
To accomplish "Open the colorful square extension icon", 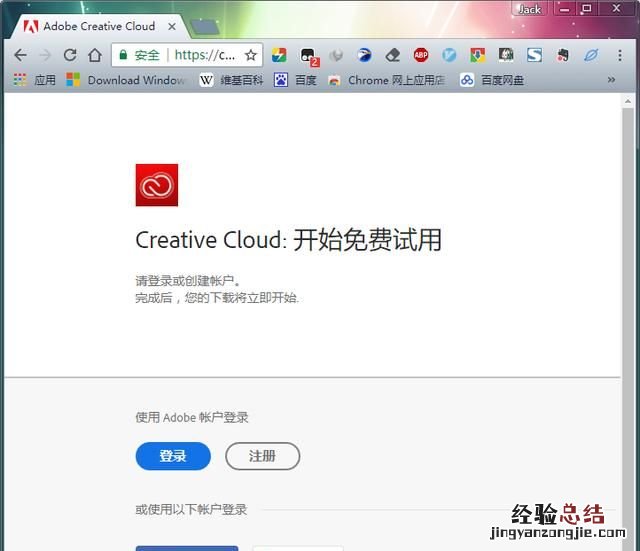I will tap(279, 55).
